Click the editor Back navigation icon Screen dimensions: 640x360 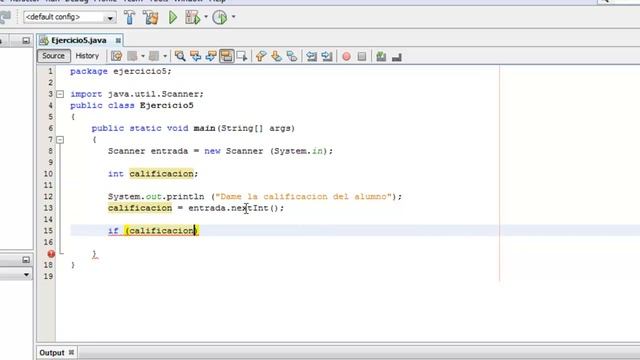tap(132, 56)
